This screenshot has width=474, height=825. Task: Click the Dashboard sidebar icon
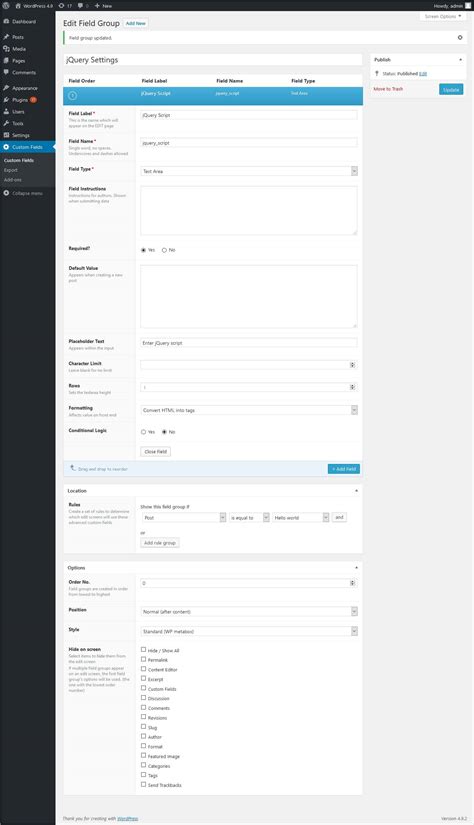(x=6, y=22)
